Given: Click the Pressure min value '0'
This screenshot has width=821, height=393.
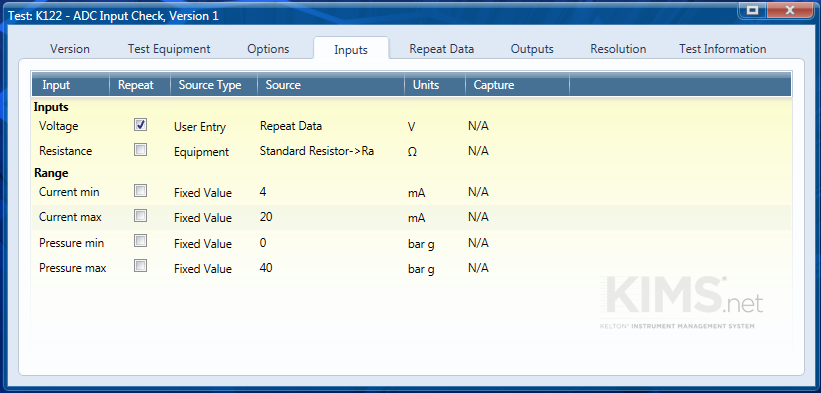Looking at the screenshot, I should 263,243.
